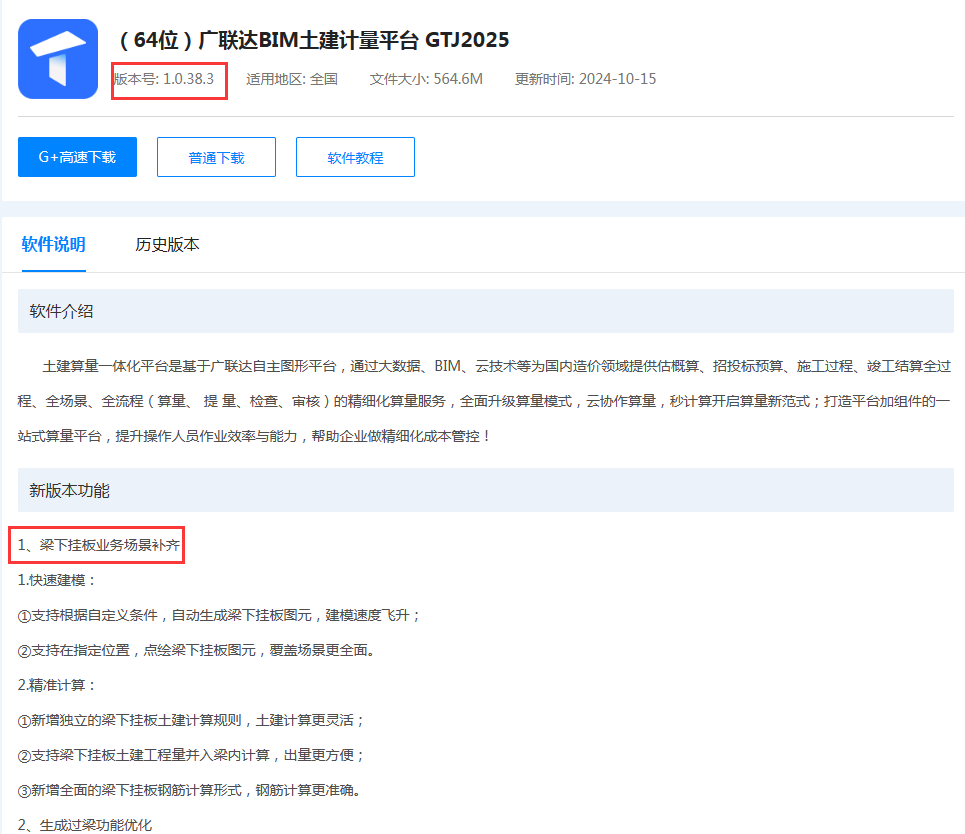
Task: Click the title 广联达BIM土建计量平台 GTJ2025
Action: coord(313,40)
